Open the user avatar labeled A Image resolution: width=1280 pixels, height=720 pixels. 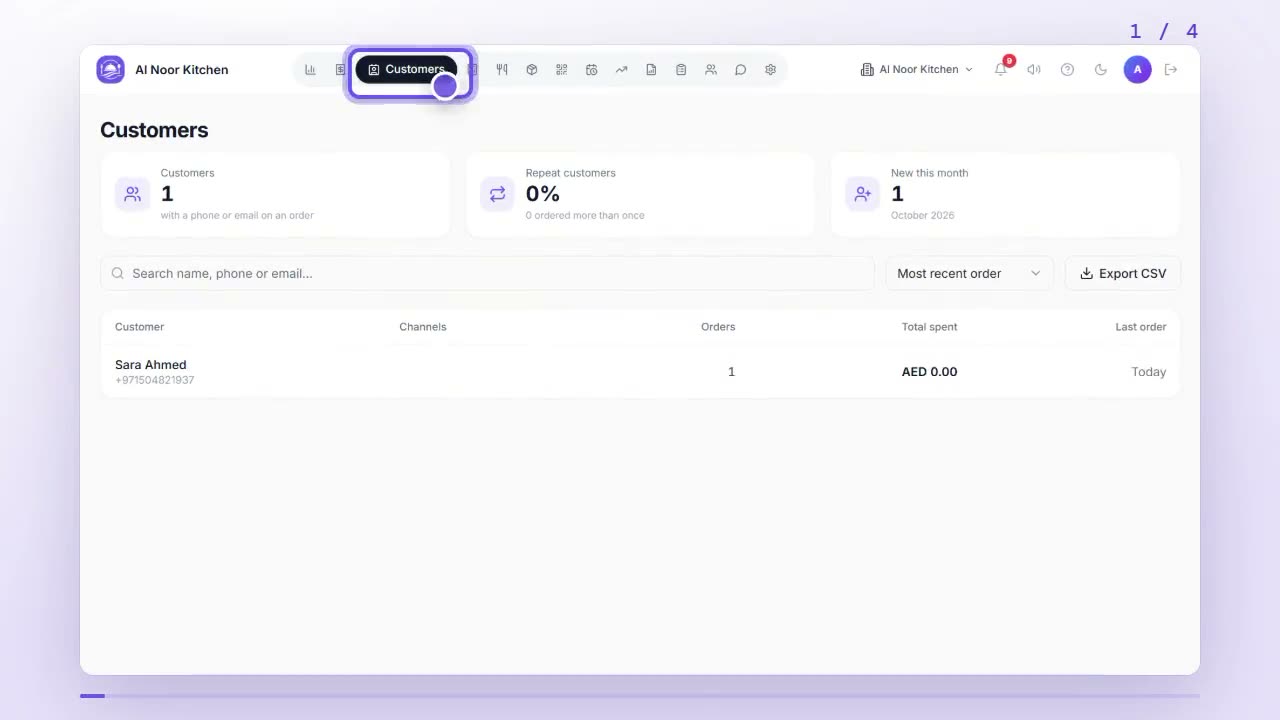tap(1137, 70)
